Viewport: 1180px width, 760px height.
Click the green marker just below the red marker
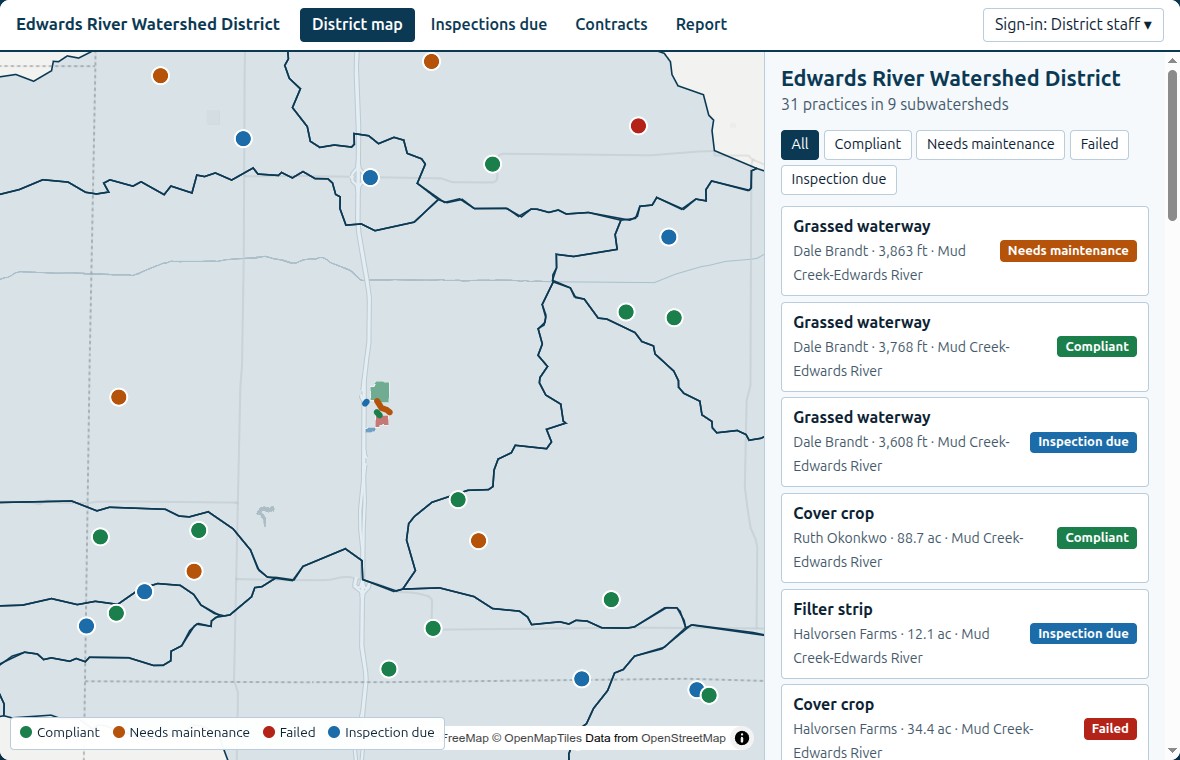[x=492, y=164]
